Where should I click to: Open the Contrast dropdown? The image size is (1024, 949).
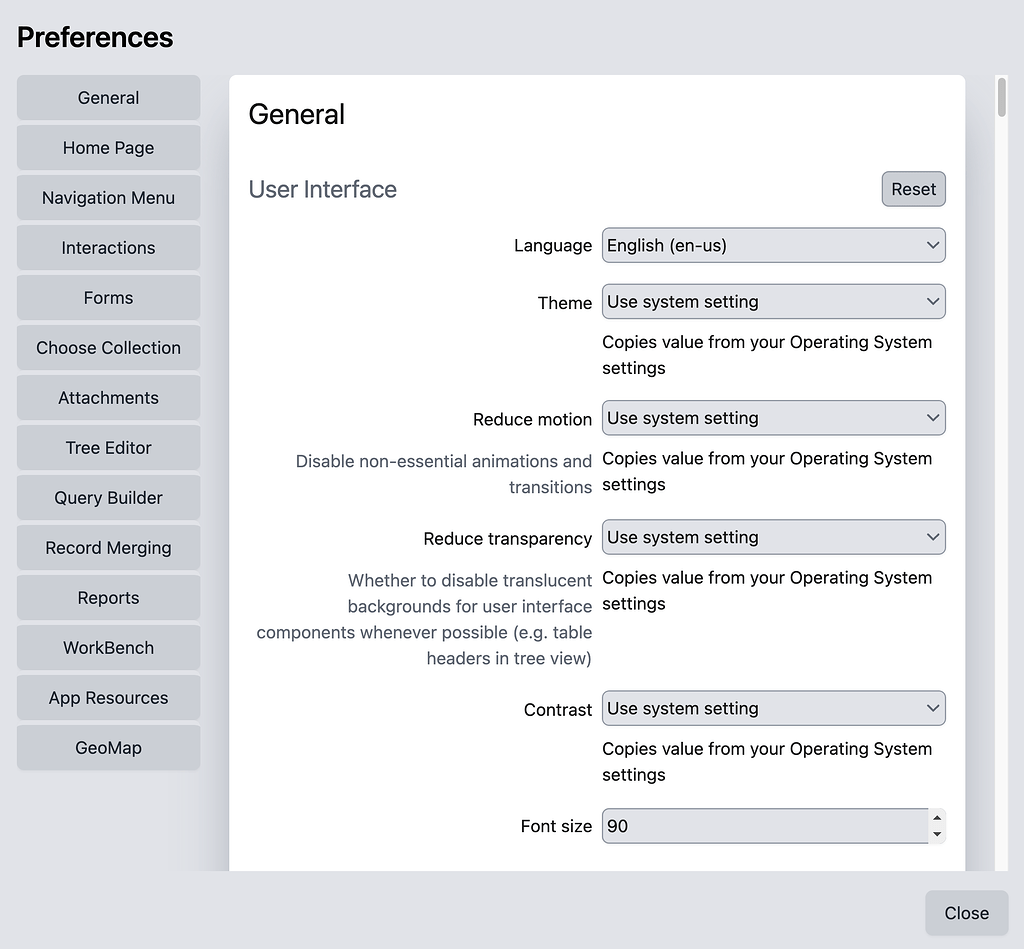point(773,708)
